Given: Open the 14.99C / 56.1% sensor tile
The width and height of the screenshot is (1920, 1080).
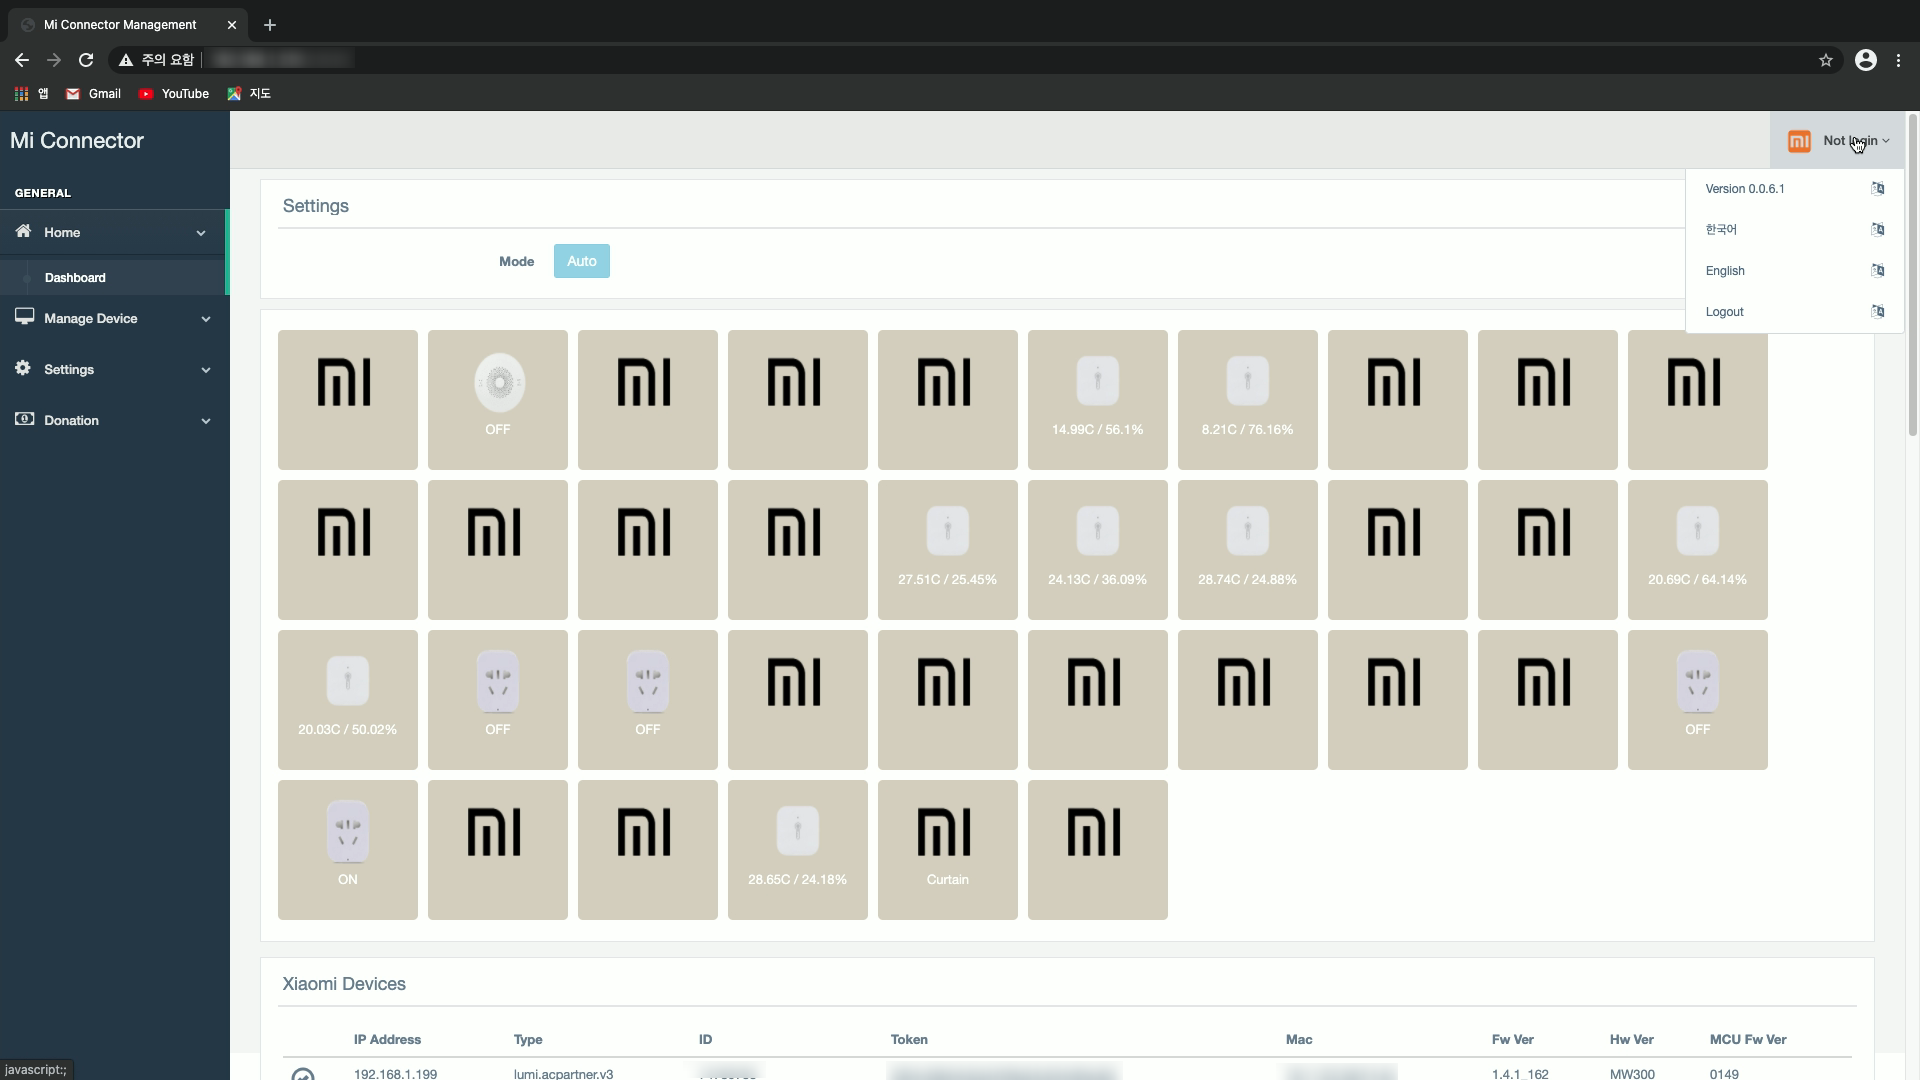Looking at the screenshot, I should (1097, 399).
